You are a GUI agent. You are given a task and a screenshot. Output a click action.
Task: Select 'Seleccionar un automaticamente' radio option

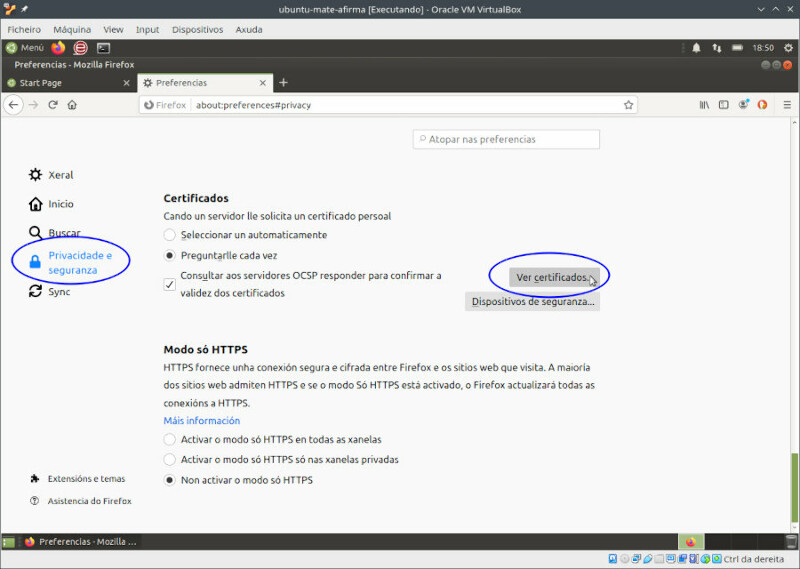pyautogui.click(x=169, y=235)
